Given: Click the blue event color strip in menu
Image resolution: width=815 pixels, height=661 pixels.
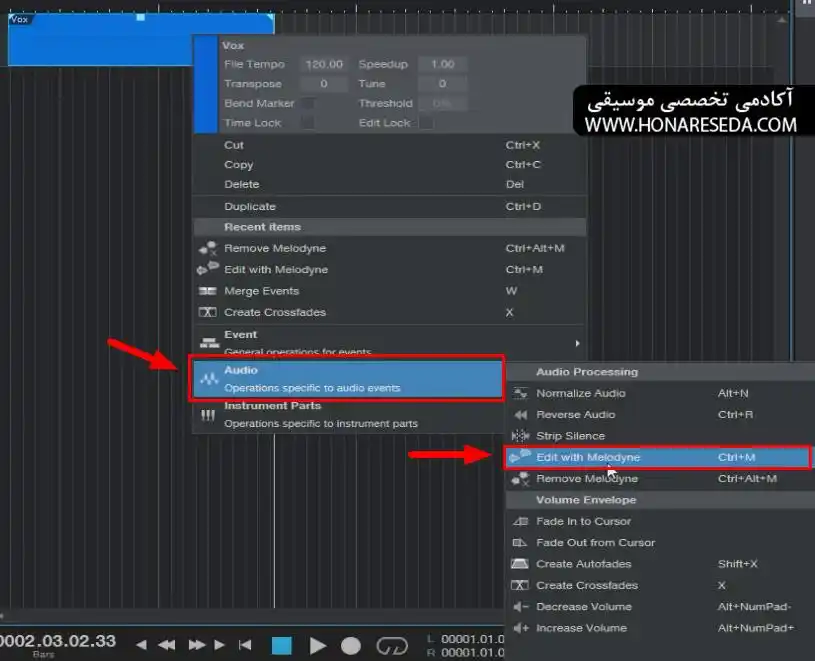Looking at the screenshot, I should point(205,84).
